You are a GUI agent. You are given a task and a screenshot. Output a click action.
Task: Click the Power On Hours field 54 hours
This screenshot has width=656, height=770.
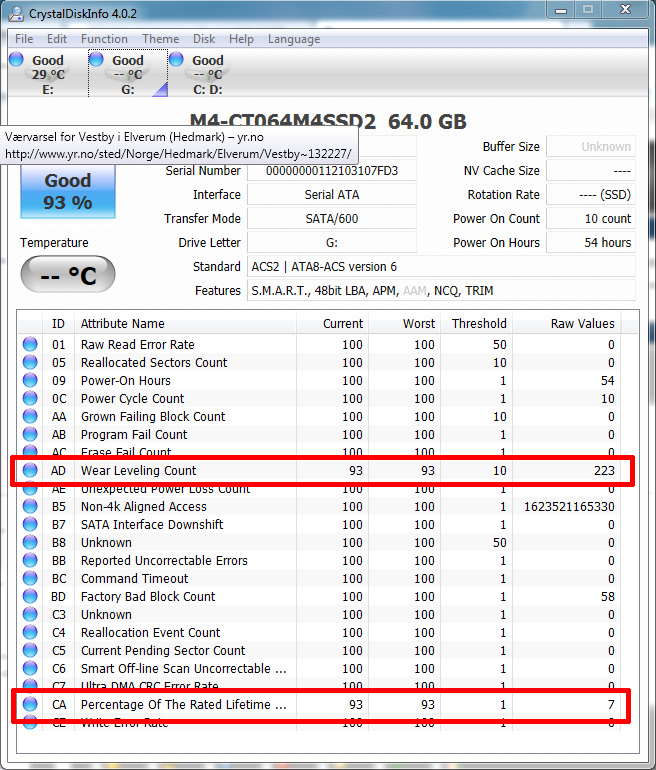(591, 243)
